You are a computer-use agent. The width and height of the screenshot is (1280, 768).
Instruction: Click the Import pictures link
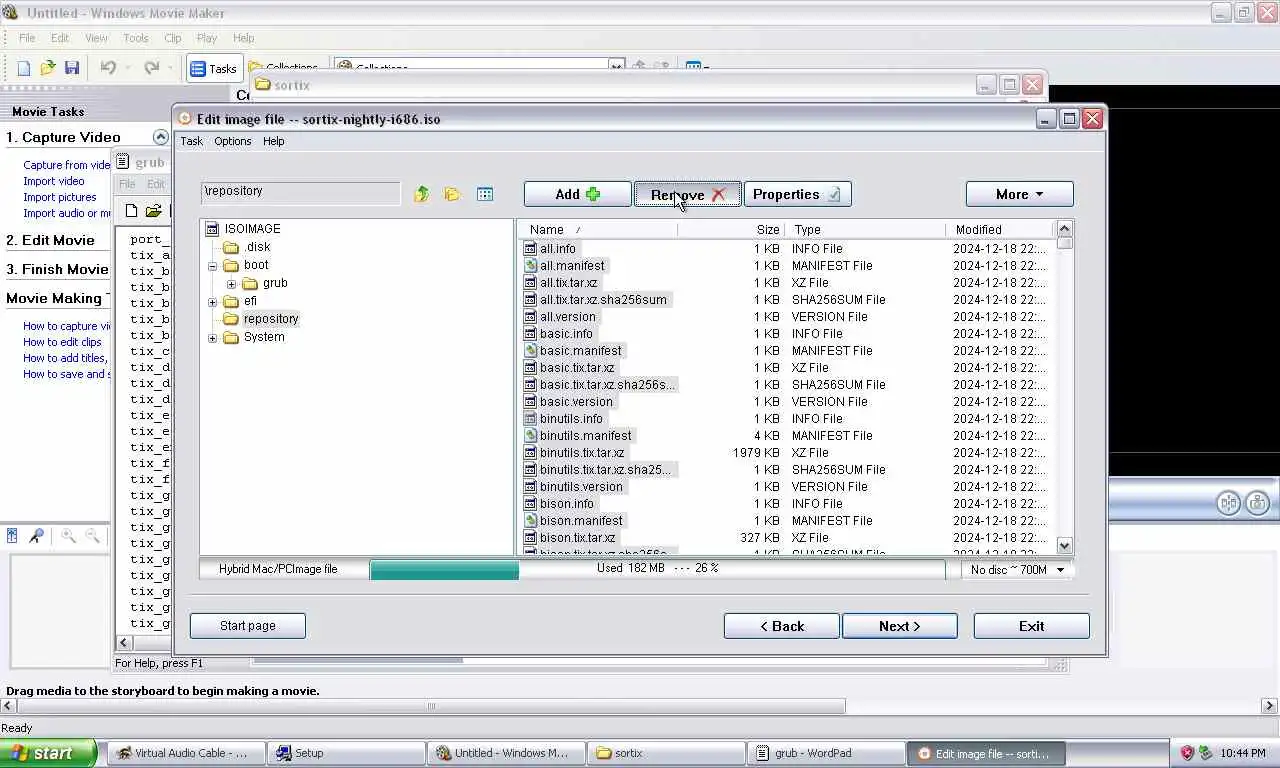60,197
